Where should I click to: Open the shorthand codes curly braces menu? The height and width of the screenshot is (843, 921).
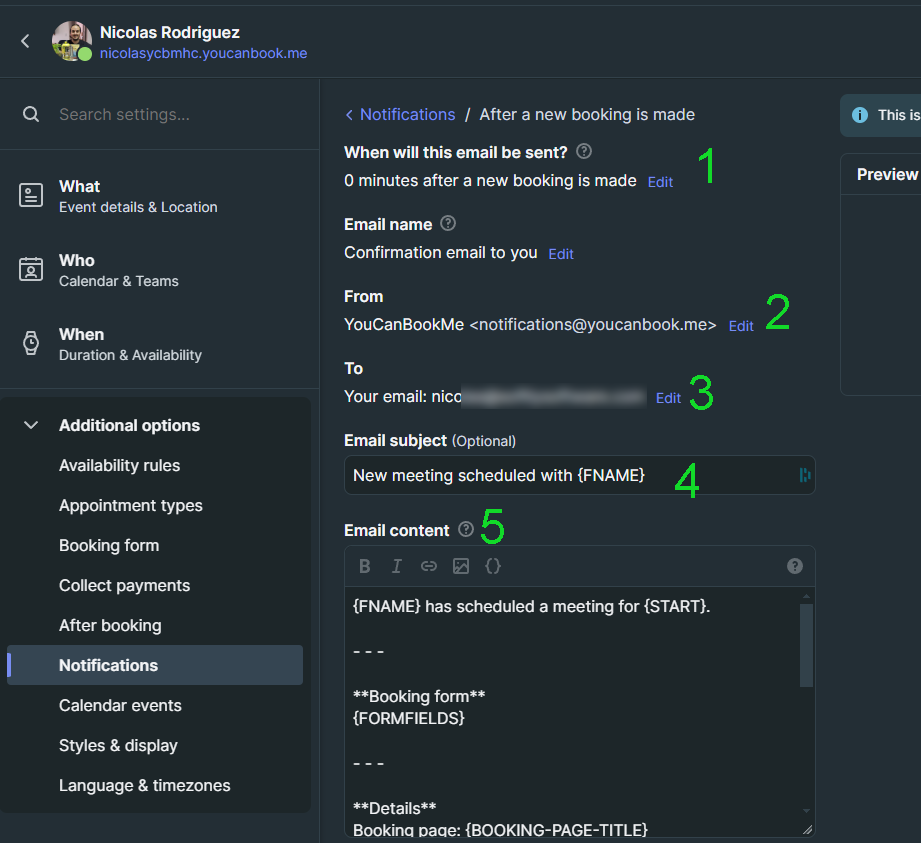pyautogui.click(x=493, y=566)
